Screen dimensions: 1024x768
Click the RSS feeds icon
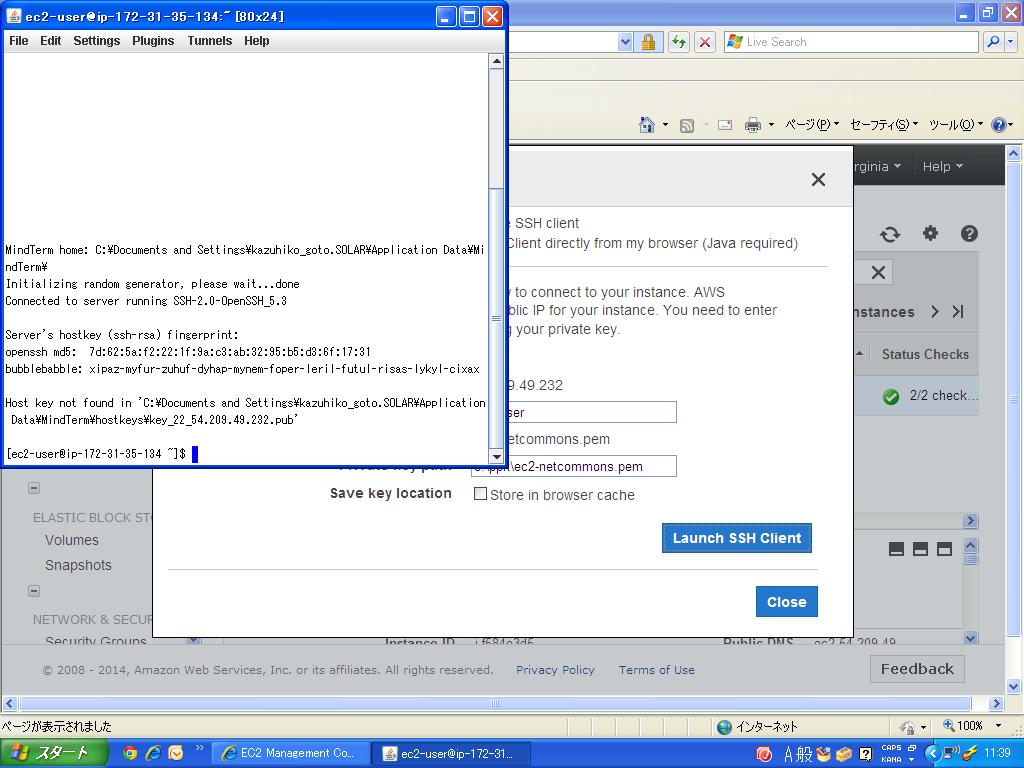(x=686, y=125)
